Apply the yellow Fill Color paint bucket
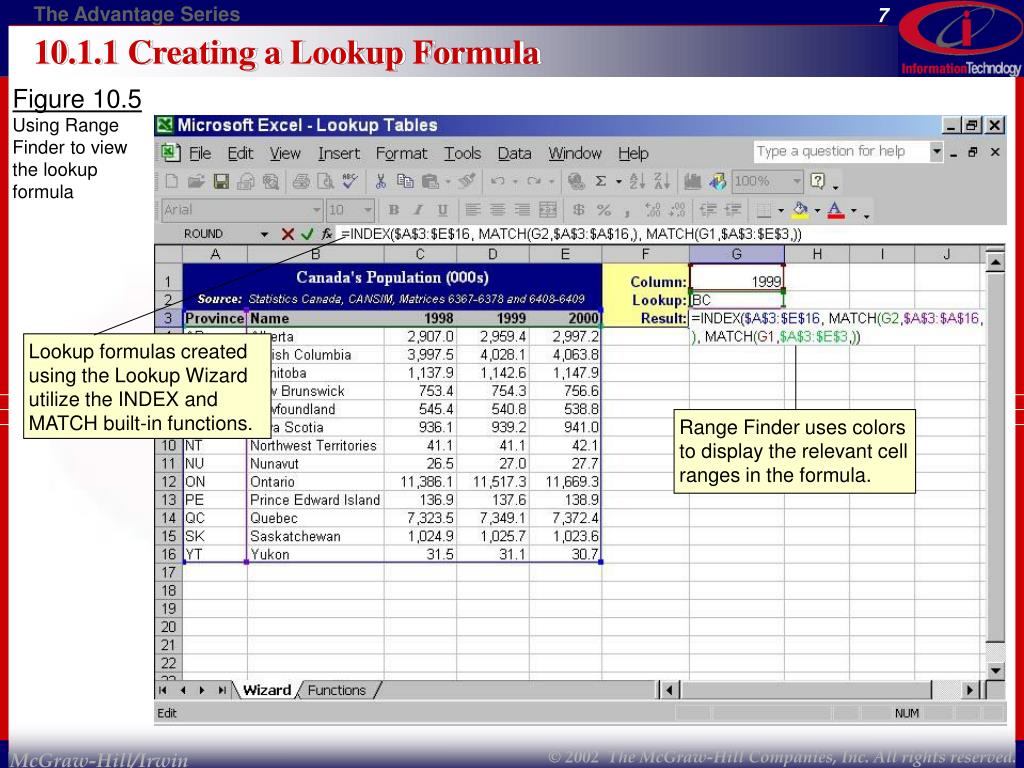The image size is (1024, 768). (800, 210)
